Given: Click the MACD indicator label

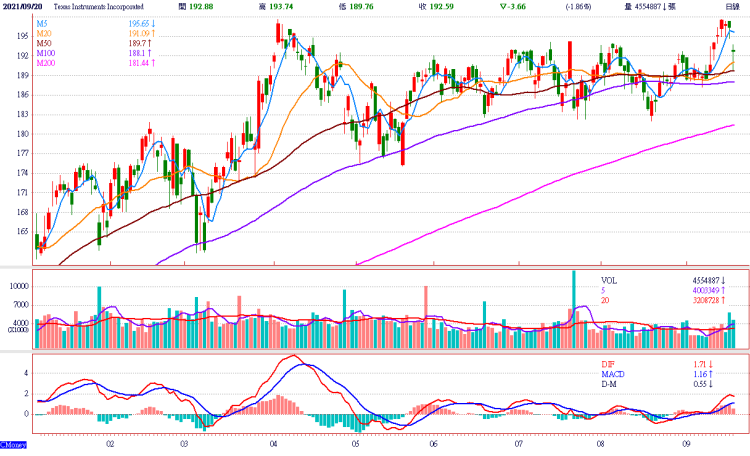Looking at the screenshot, I should point(612,373).
